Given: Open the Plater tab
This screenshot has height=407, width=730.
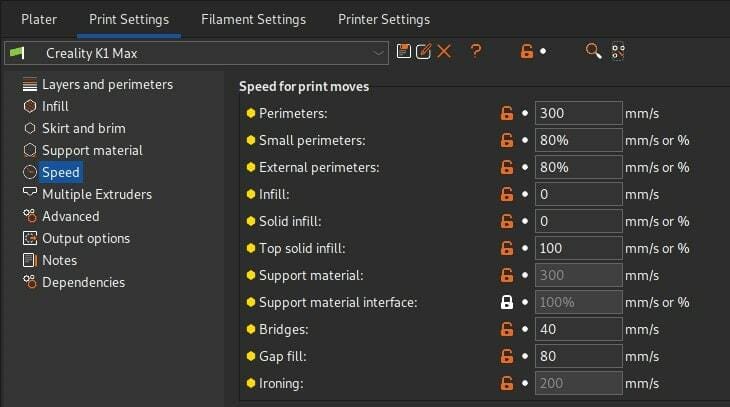Looking at the screenshot, I should coord(39,19).
